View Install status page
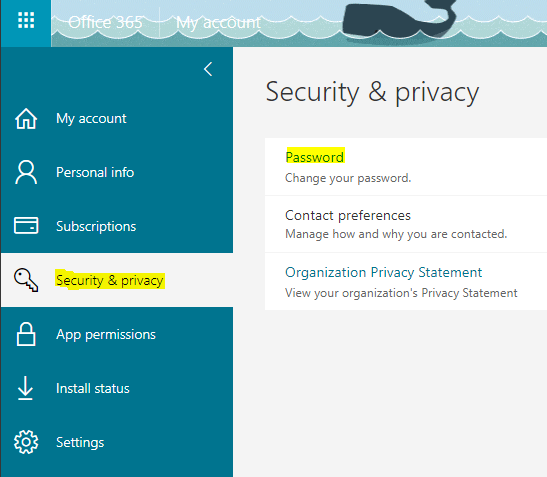547x477 pixels. tap(117, 388)
